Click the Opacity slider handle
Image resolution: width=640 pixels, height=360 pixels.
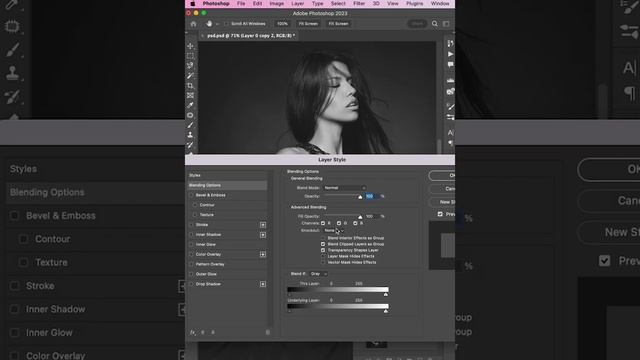pyautogui.click(x=360, y=197)
